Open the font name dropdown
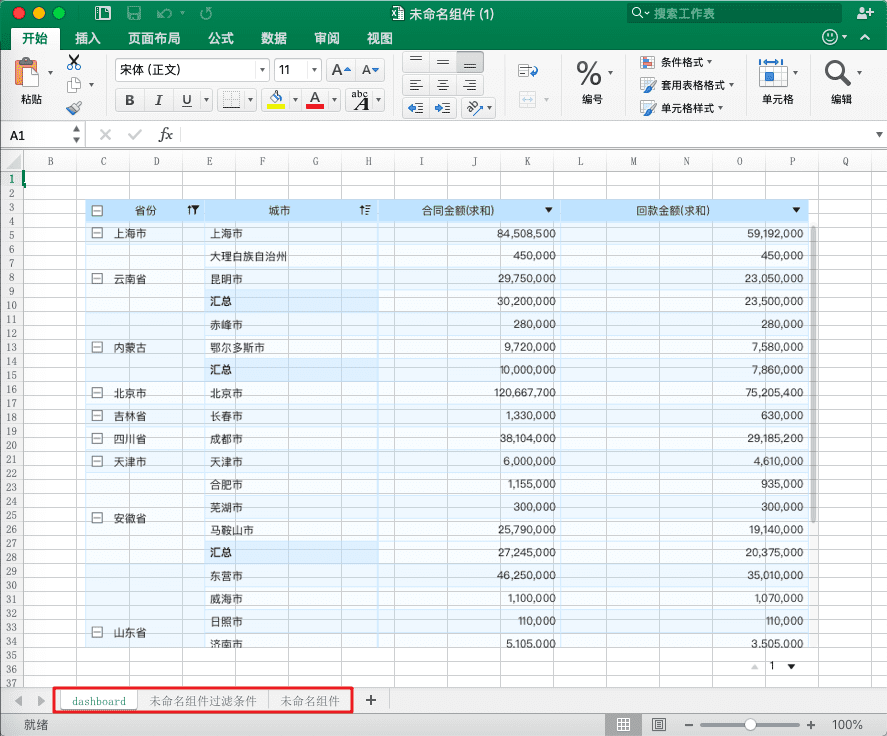This screenshot has height=736, width=887. pyautogui.click(x=263, y=70)
